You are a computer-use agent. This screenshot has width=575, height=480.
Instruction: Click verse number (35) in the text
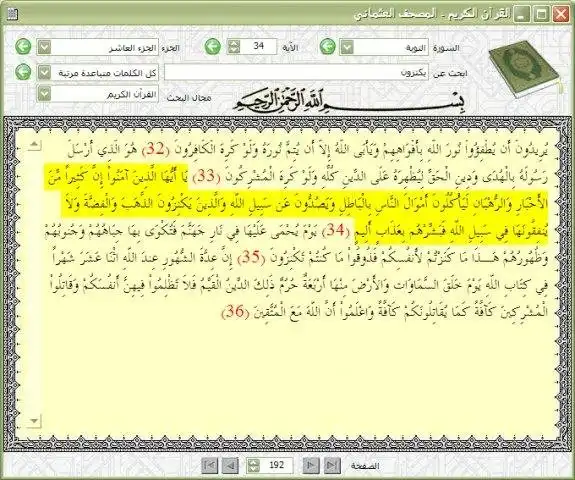click(251, 258)
